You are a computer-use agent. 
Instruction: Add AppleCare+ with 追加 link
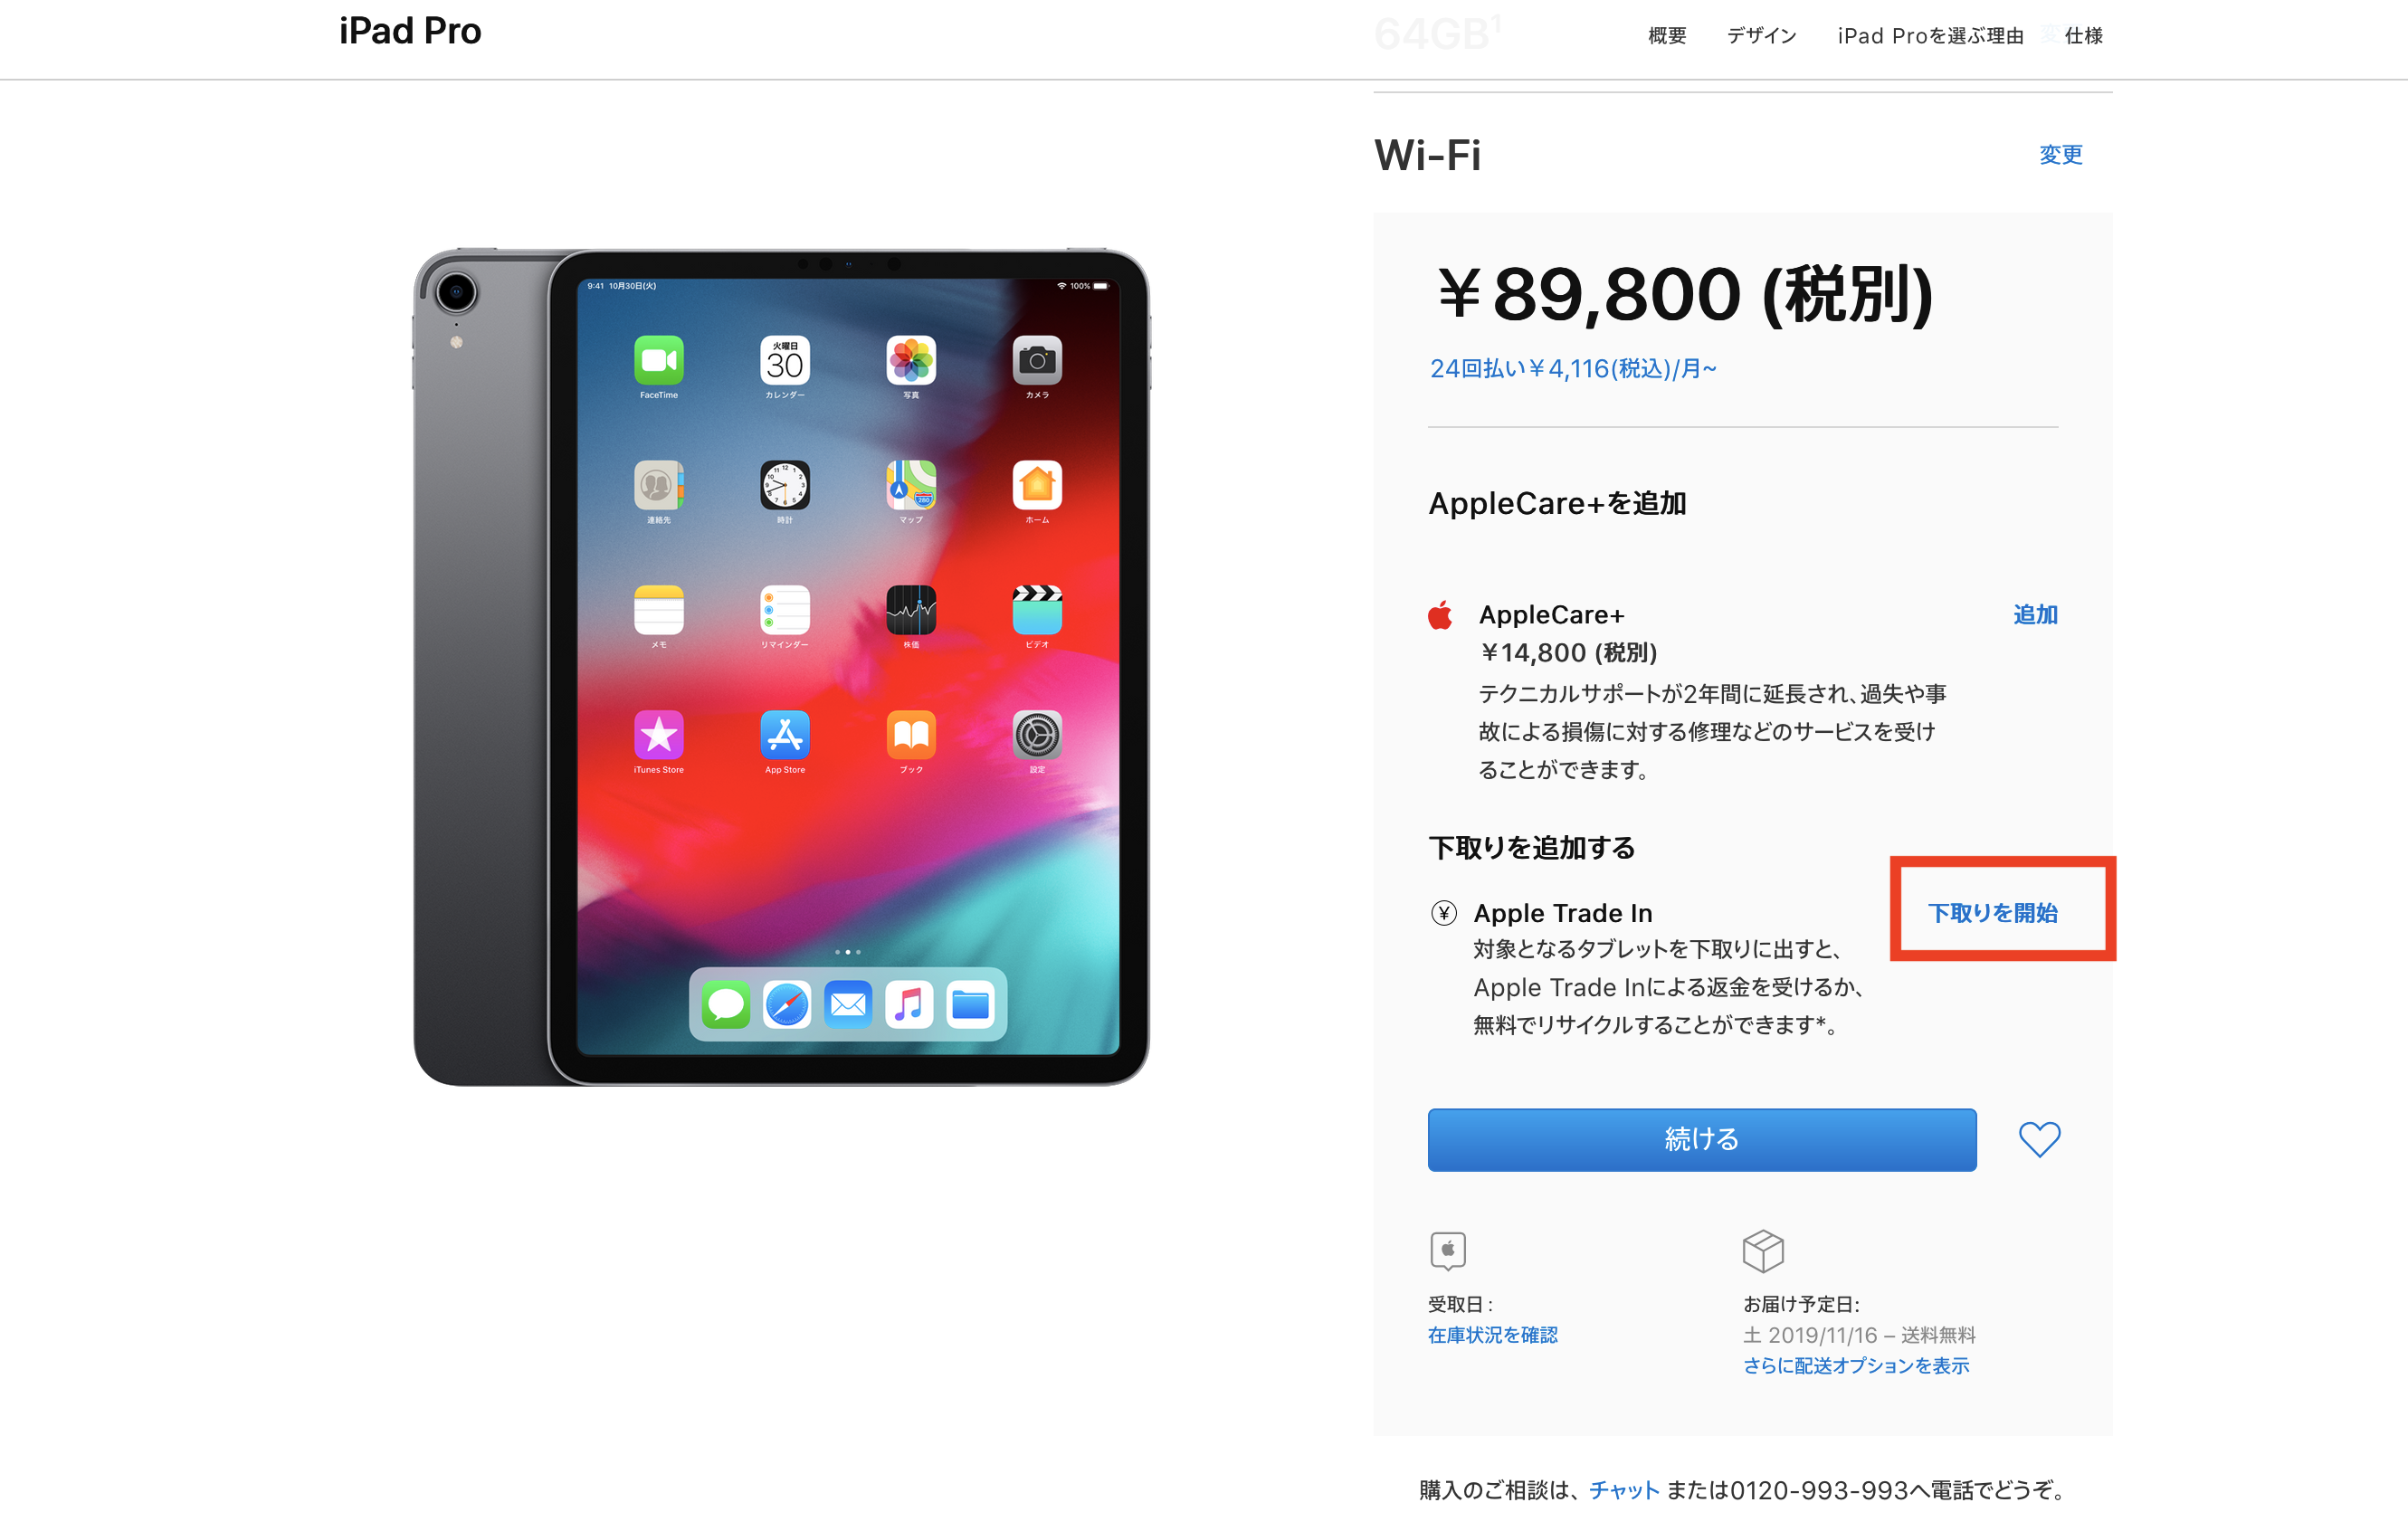click(x=2035, y=615)
